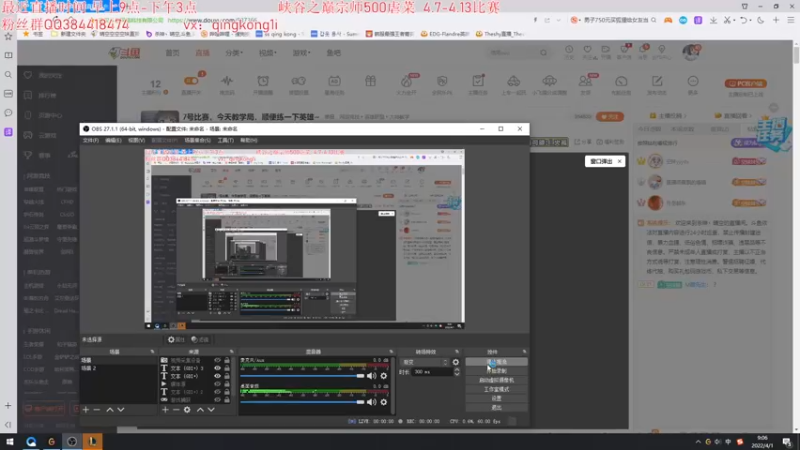Viewport: 800px width, 450px height.
Task: Click the desktop audio volume slider
Action: coord(302,402)
